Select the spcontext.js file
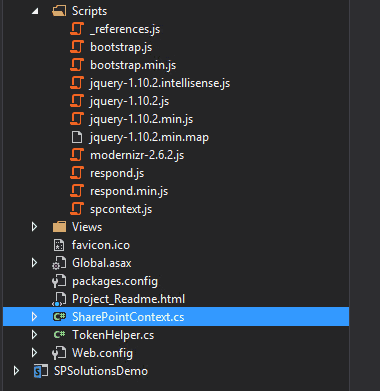The height and width of the screenshot is (391, 380). pos(121,209)
